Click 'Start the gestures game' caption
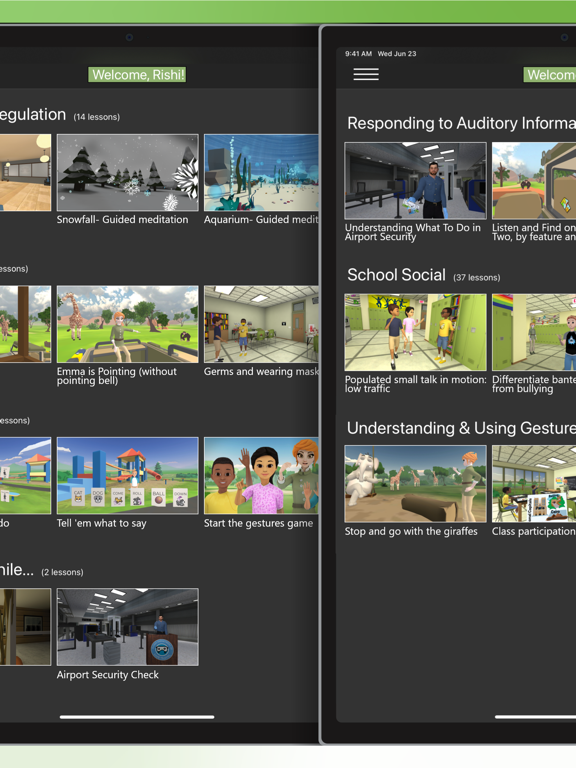 pyautogui.click(x=258, y=523)
